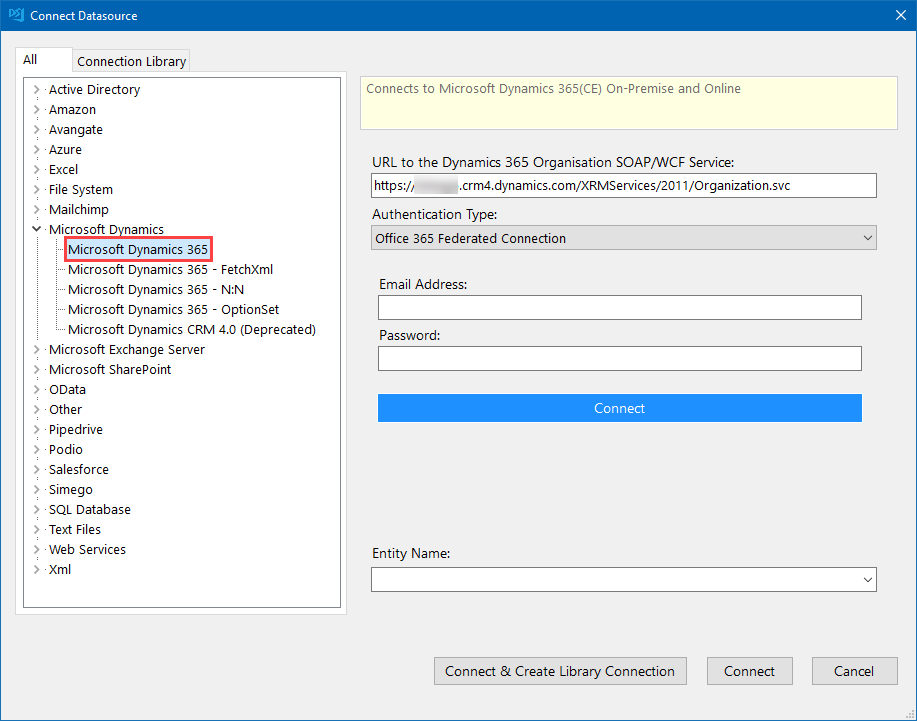Expand the Microsoft Exchange Server node
This screenshot has width=917, height=721.
36,349
